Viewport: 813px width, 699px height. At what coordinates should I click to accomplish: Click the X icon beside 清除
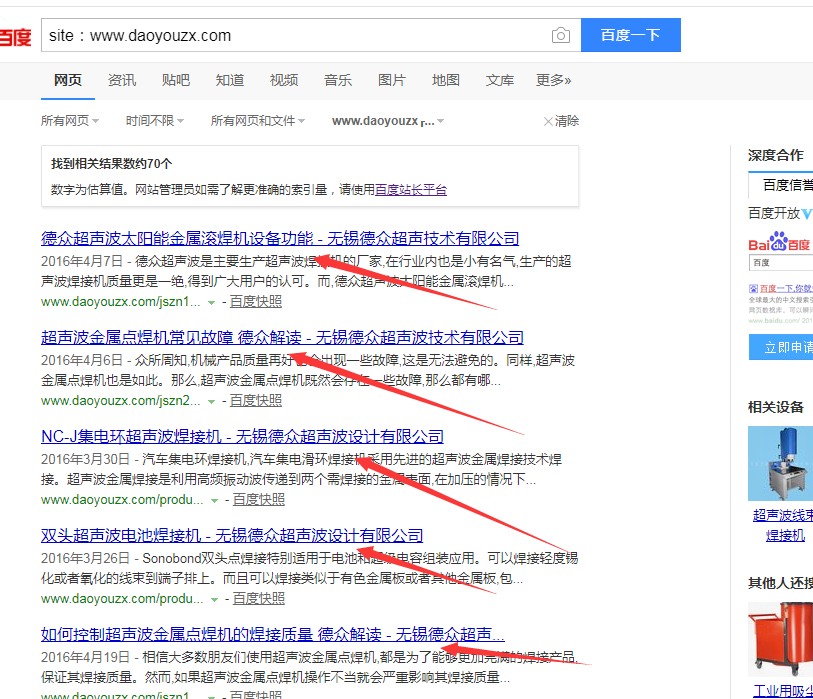point(547,121)
